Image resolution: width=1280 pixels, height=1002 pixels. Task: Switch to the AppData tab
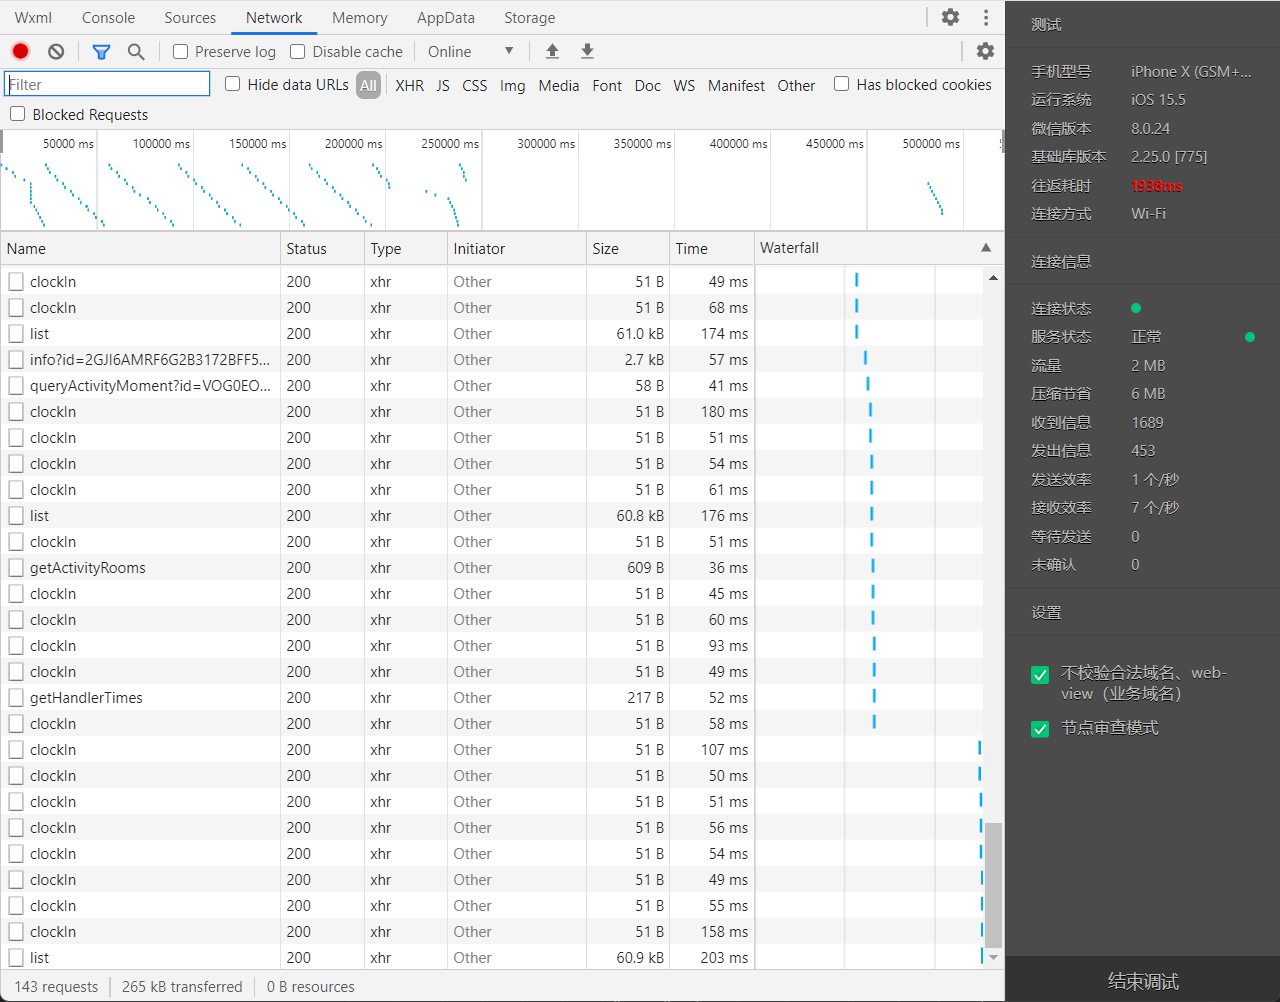pos(446,18)
